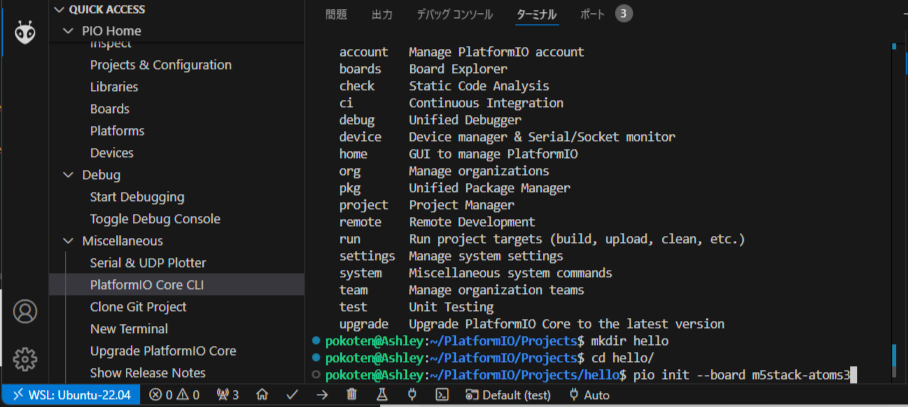Collapse the QUICK ACCESS section

[57, 10]
